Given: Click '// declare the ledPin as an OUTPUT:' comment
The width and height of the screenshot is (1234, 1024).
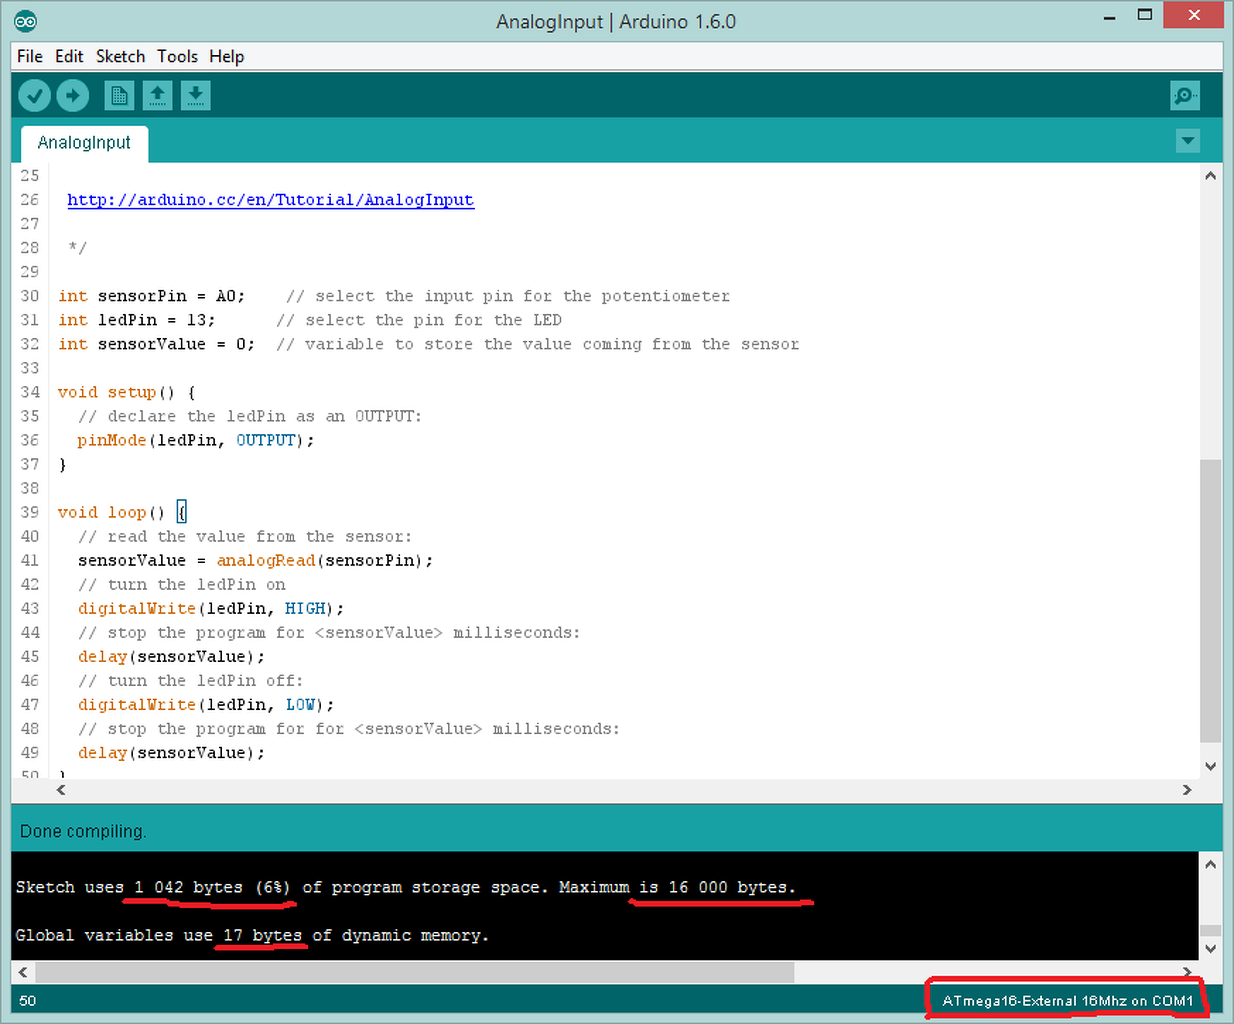Looking at the screenshot, I should click(x=250, y=416).
